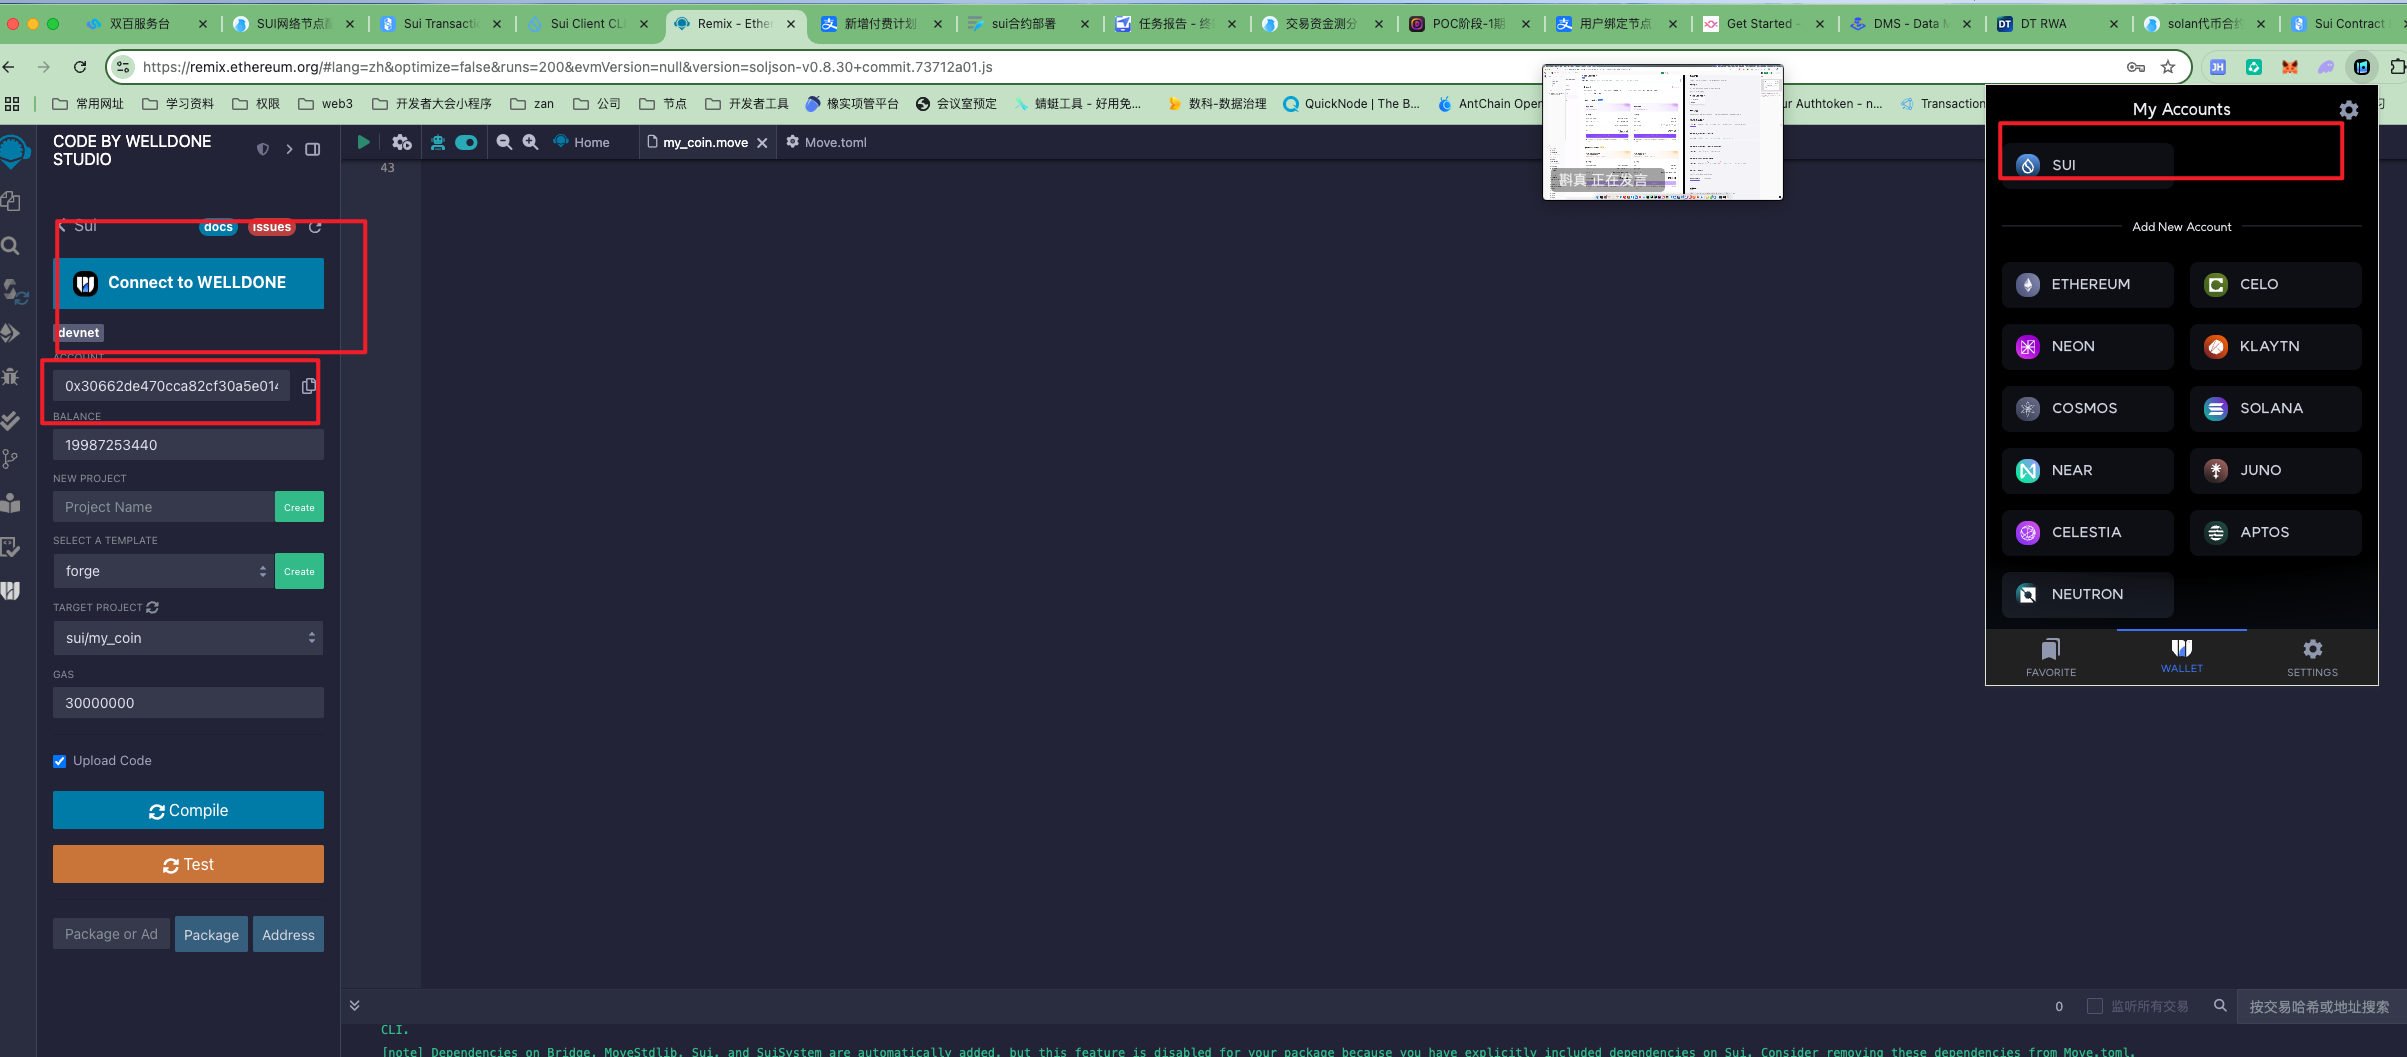Click terminal transaction hash search field
The image size is (2407, 1057).
[2319, 1006]
